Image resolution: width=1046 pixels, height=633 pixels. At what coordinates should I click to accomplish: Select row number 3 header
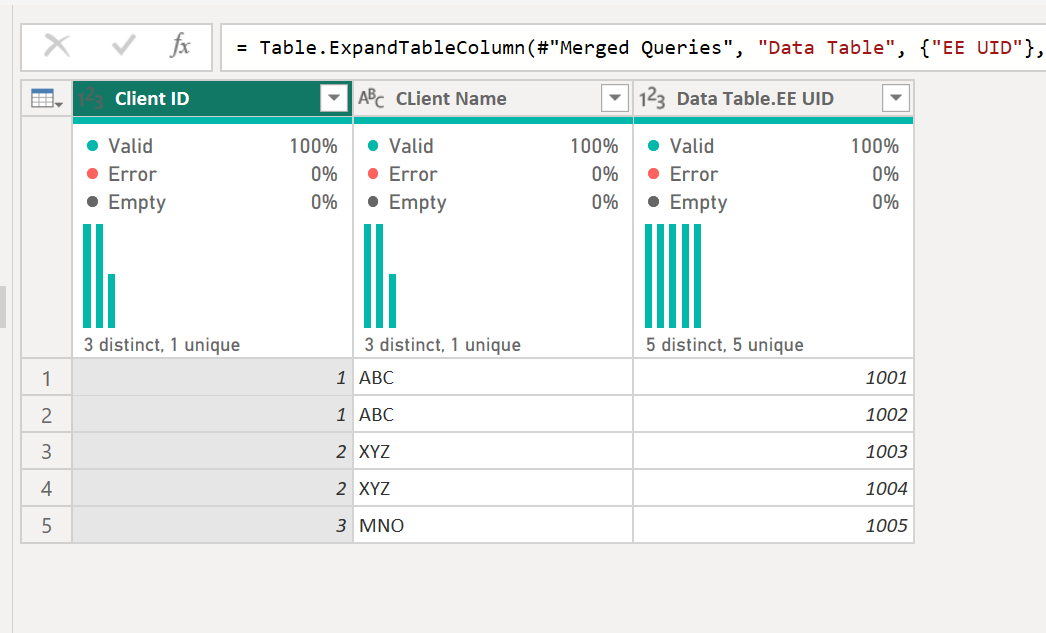(x=47, y=452)
